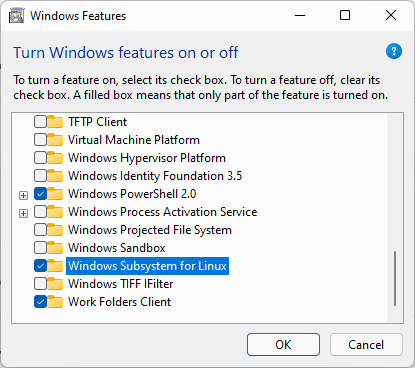Expand the Windows Process Activation Service node
The width and height of the screenshot is (415, 368).
23,213
